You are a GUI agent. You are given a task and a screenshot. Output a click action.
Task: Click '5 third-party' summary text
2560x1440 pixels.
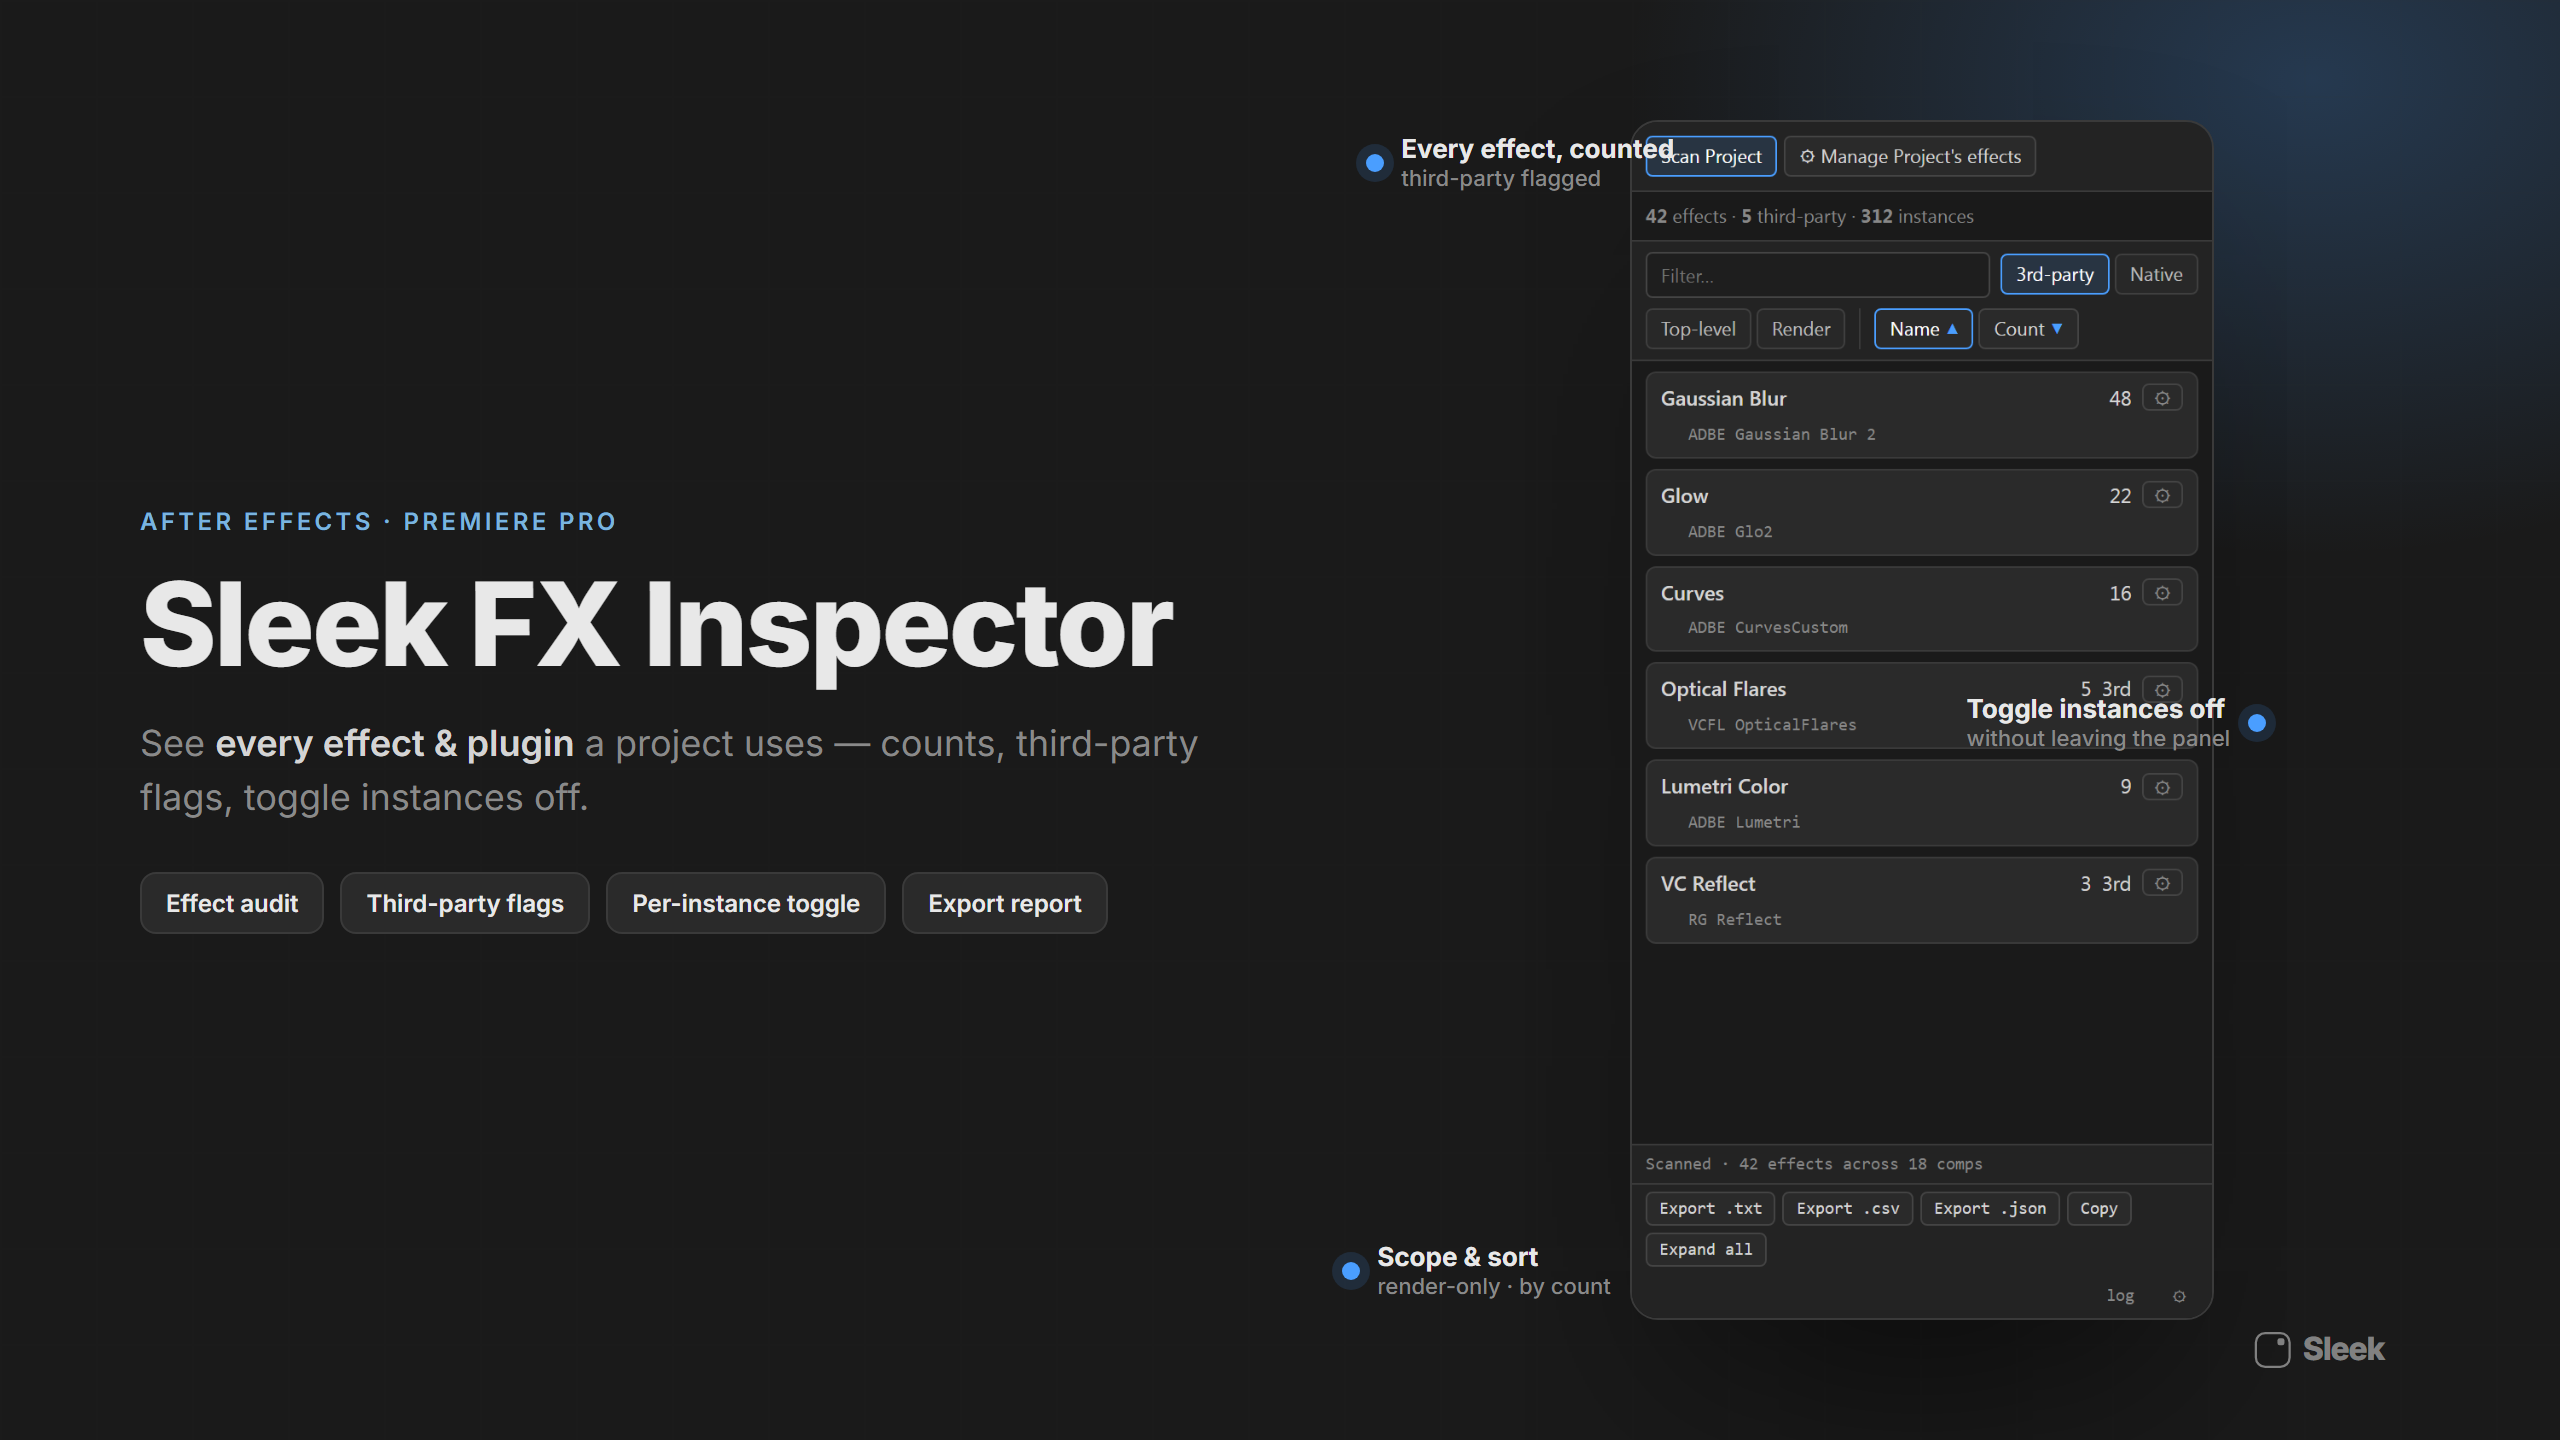[x=1793, y=216]
